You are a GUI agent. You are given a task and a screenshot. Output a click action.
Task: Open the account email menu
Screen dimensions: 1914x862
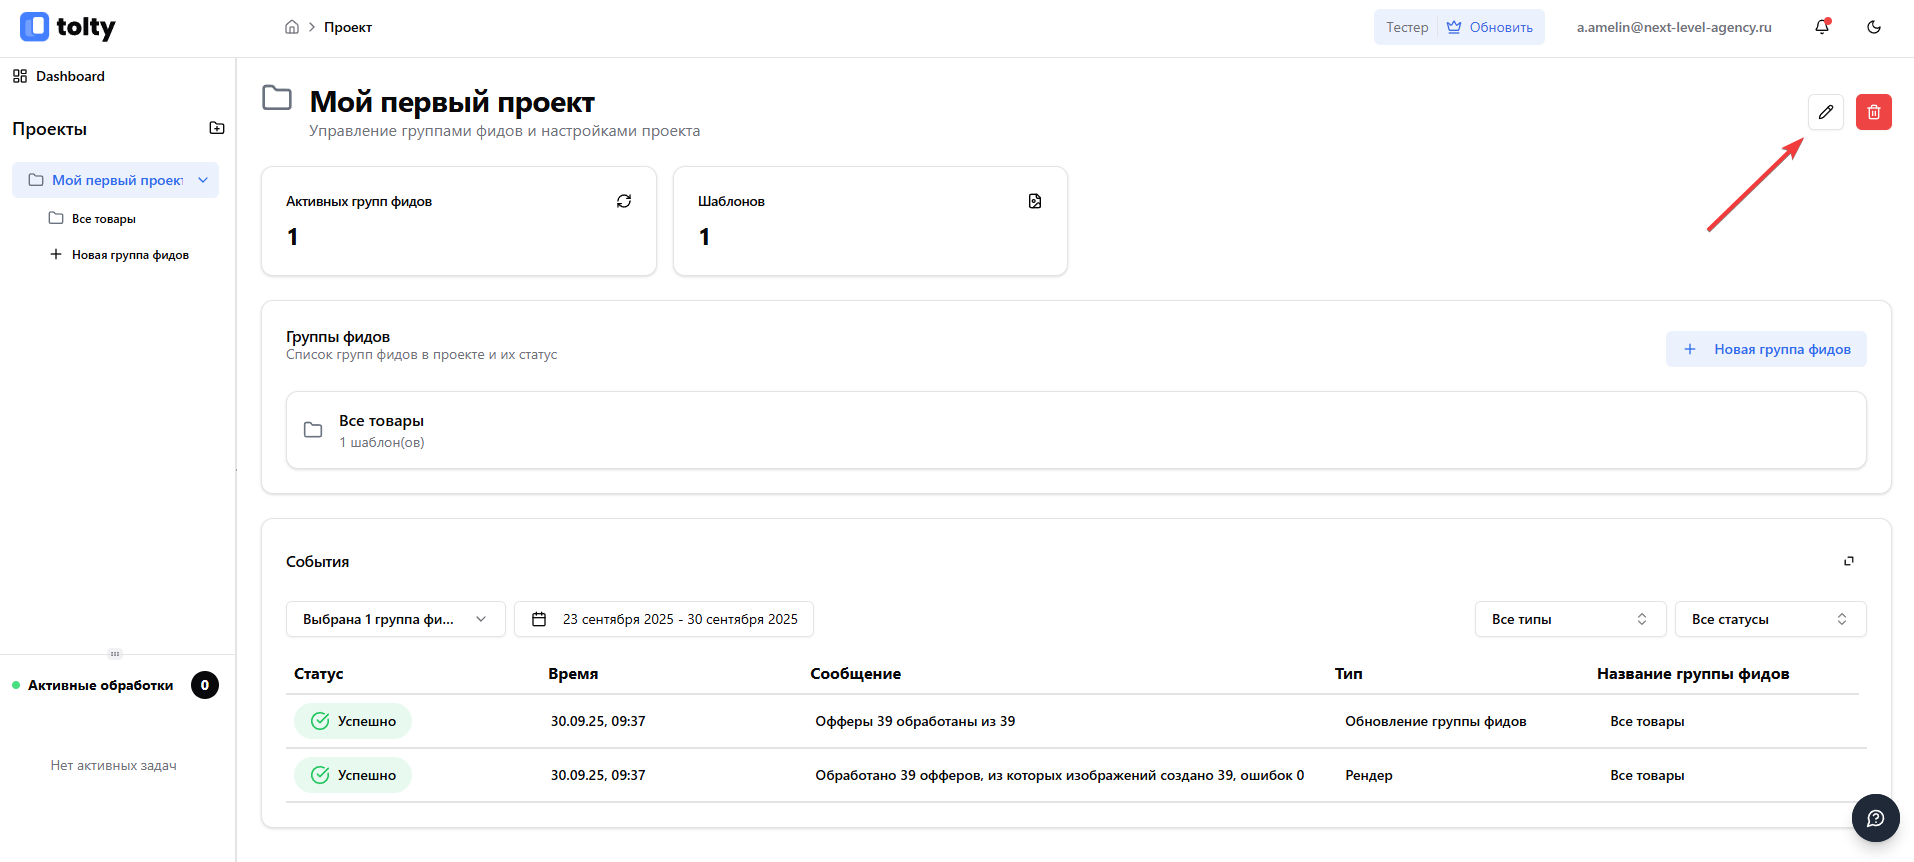pyautogui.click(x=1674, y=27)
